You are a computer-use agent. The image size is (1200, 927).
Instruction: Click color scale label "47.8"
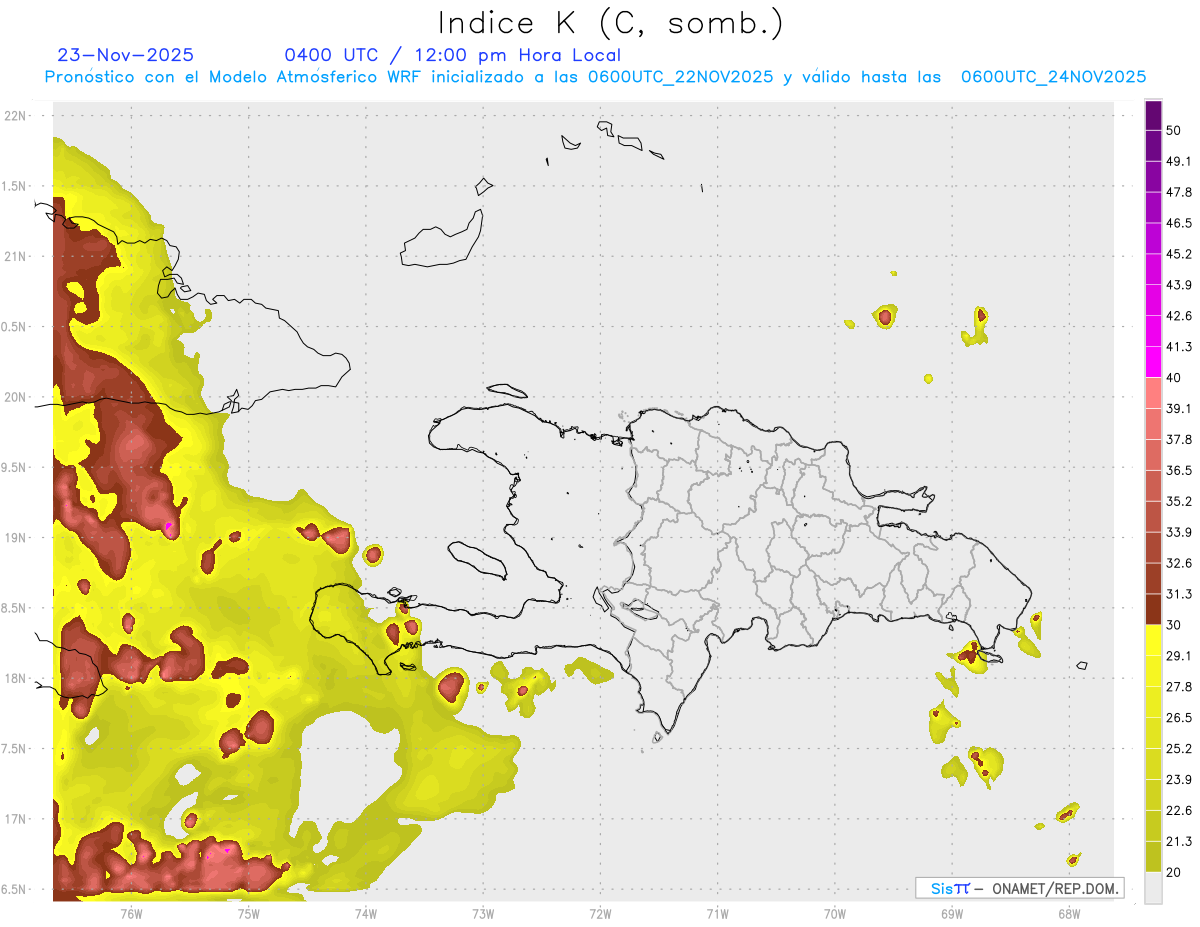click(1179, 192)
